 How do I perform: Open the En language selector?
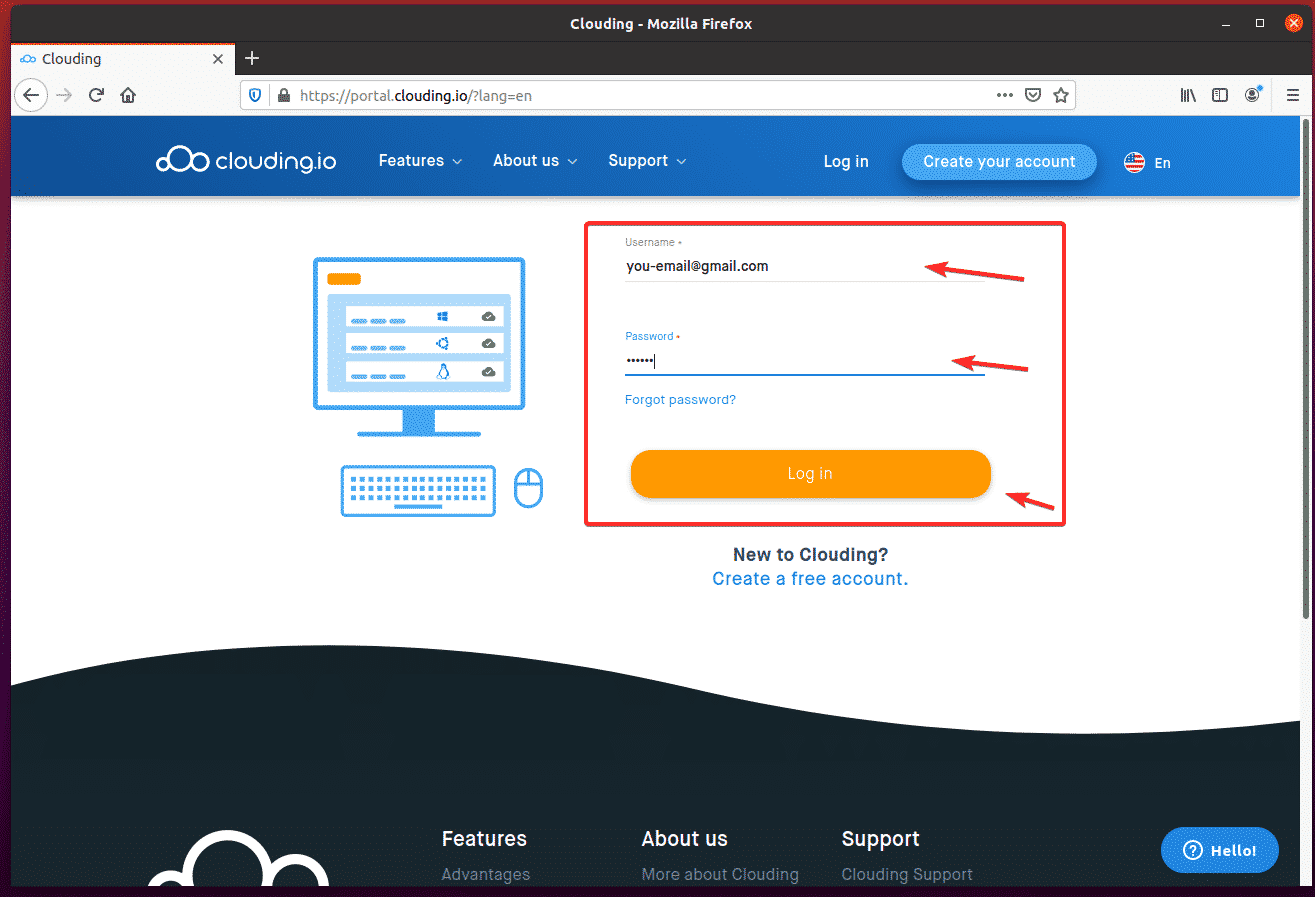[x=1147, y=162]
